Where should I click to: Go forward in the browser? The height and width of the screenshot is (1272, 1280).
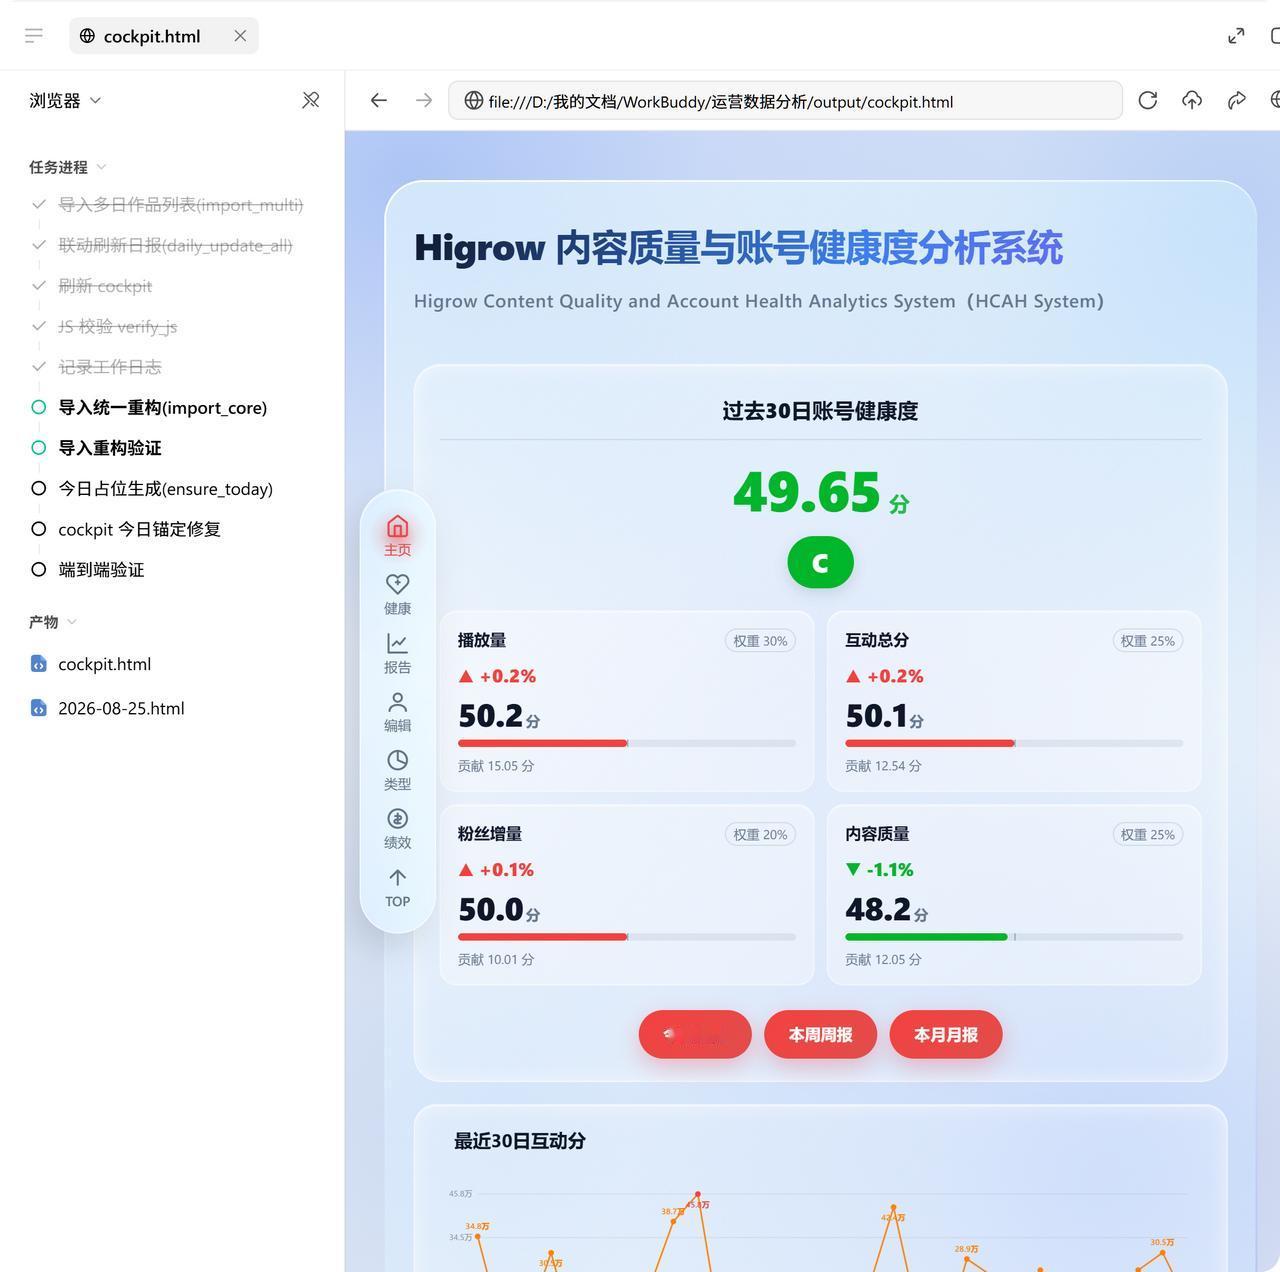coord(424,100)
